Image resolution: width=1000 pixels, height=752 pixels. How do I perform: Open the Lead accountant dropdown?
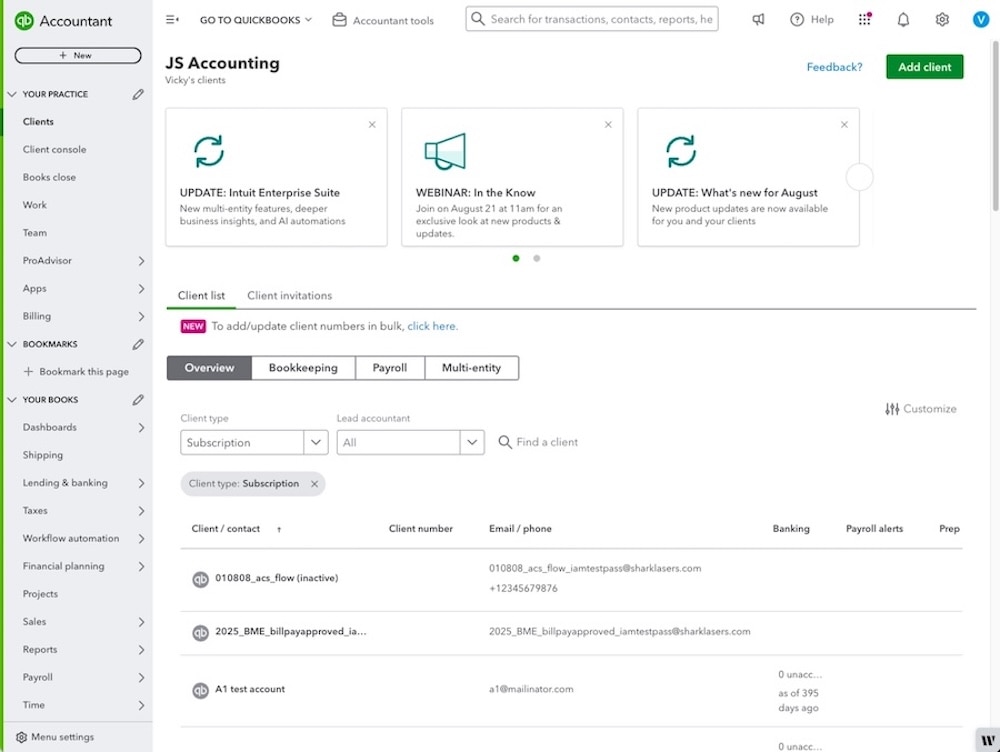(410, 441)
